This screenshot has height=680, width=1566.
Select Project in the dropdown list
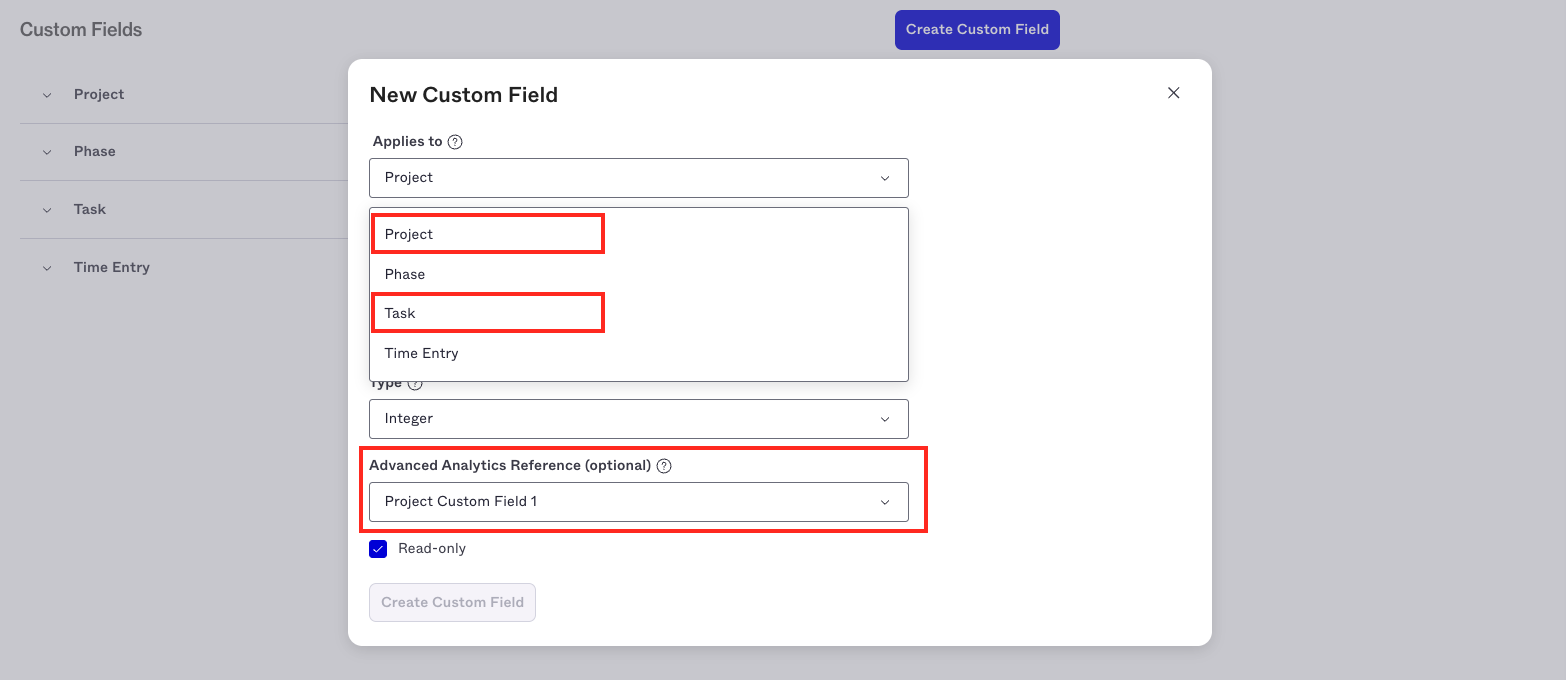[x=639, y=234]
